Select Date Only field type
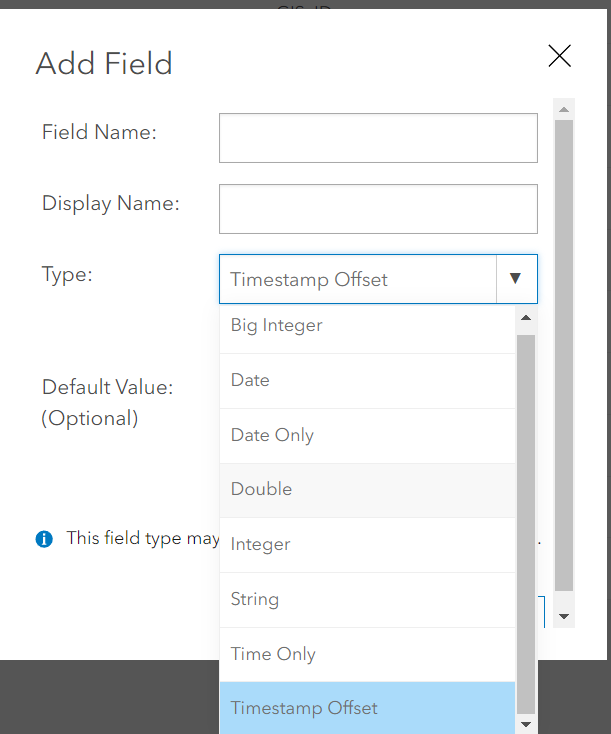 click(x=367, y=436)
